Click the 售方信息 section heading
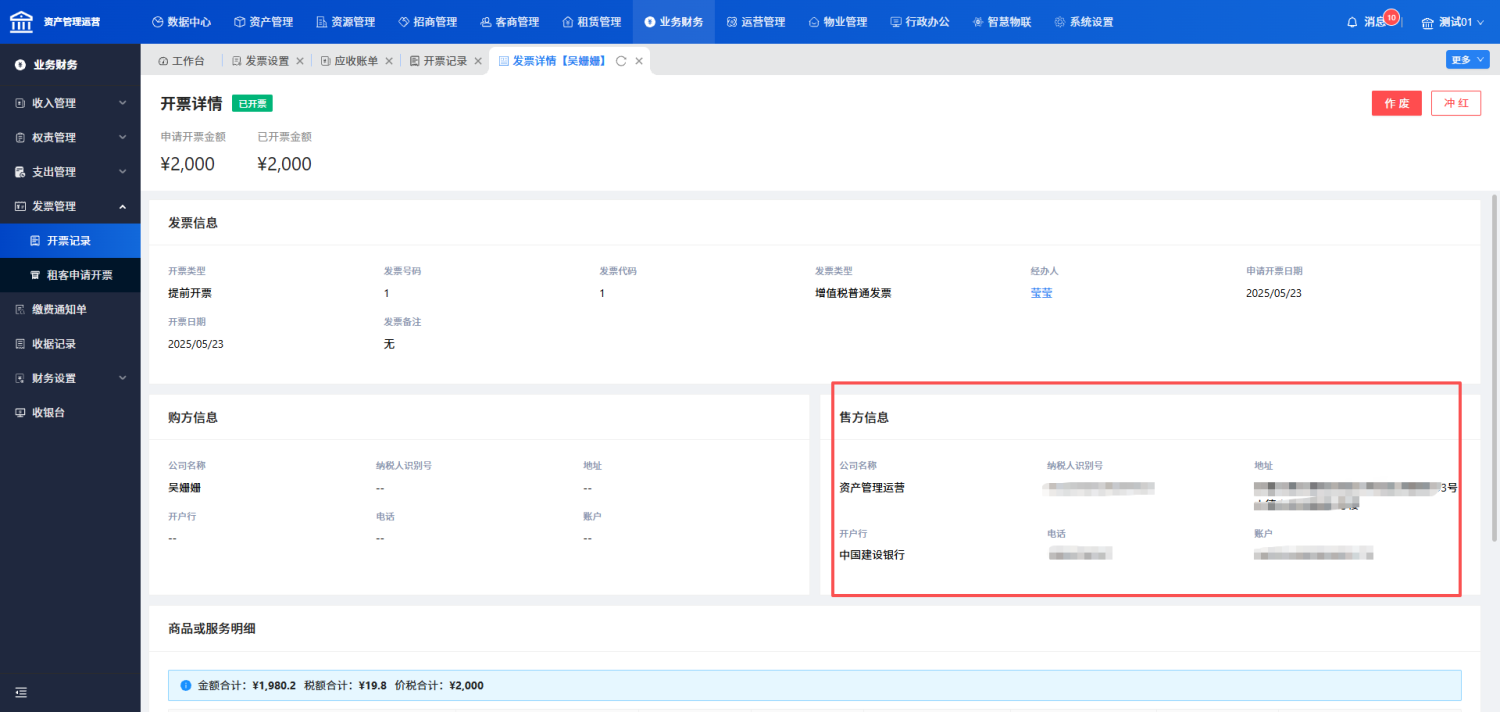The image size is (1500, 712). [x=864, y=417]
